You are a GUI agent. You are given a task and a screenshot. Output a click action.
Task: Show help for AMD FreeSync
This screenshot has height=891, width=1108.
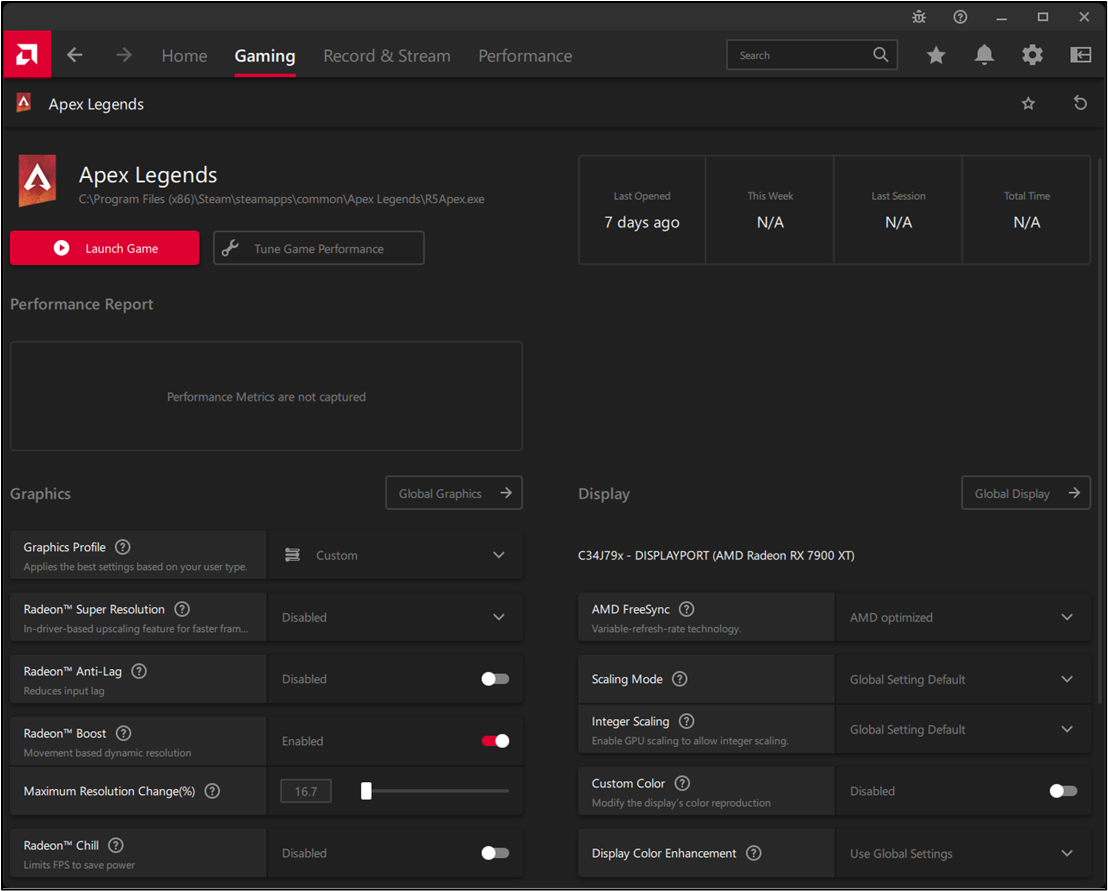[686, 609]
